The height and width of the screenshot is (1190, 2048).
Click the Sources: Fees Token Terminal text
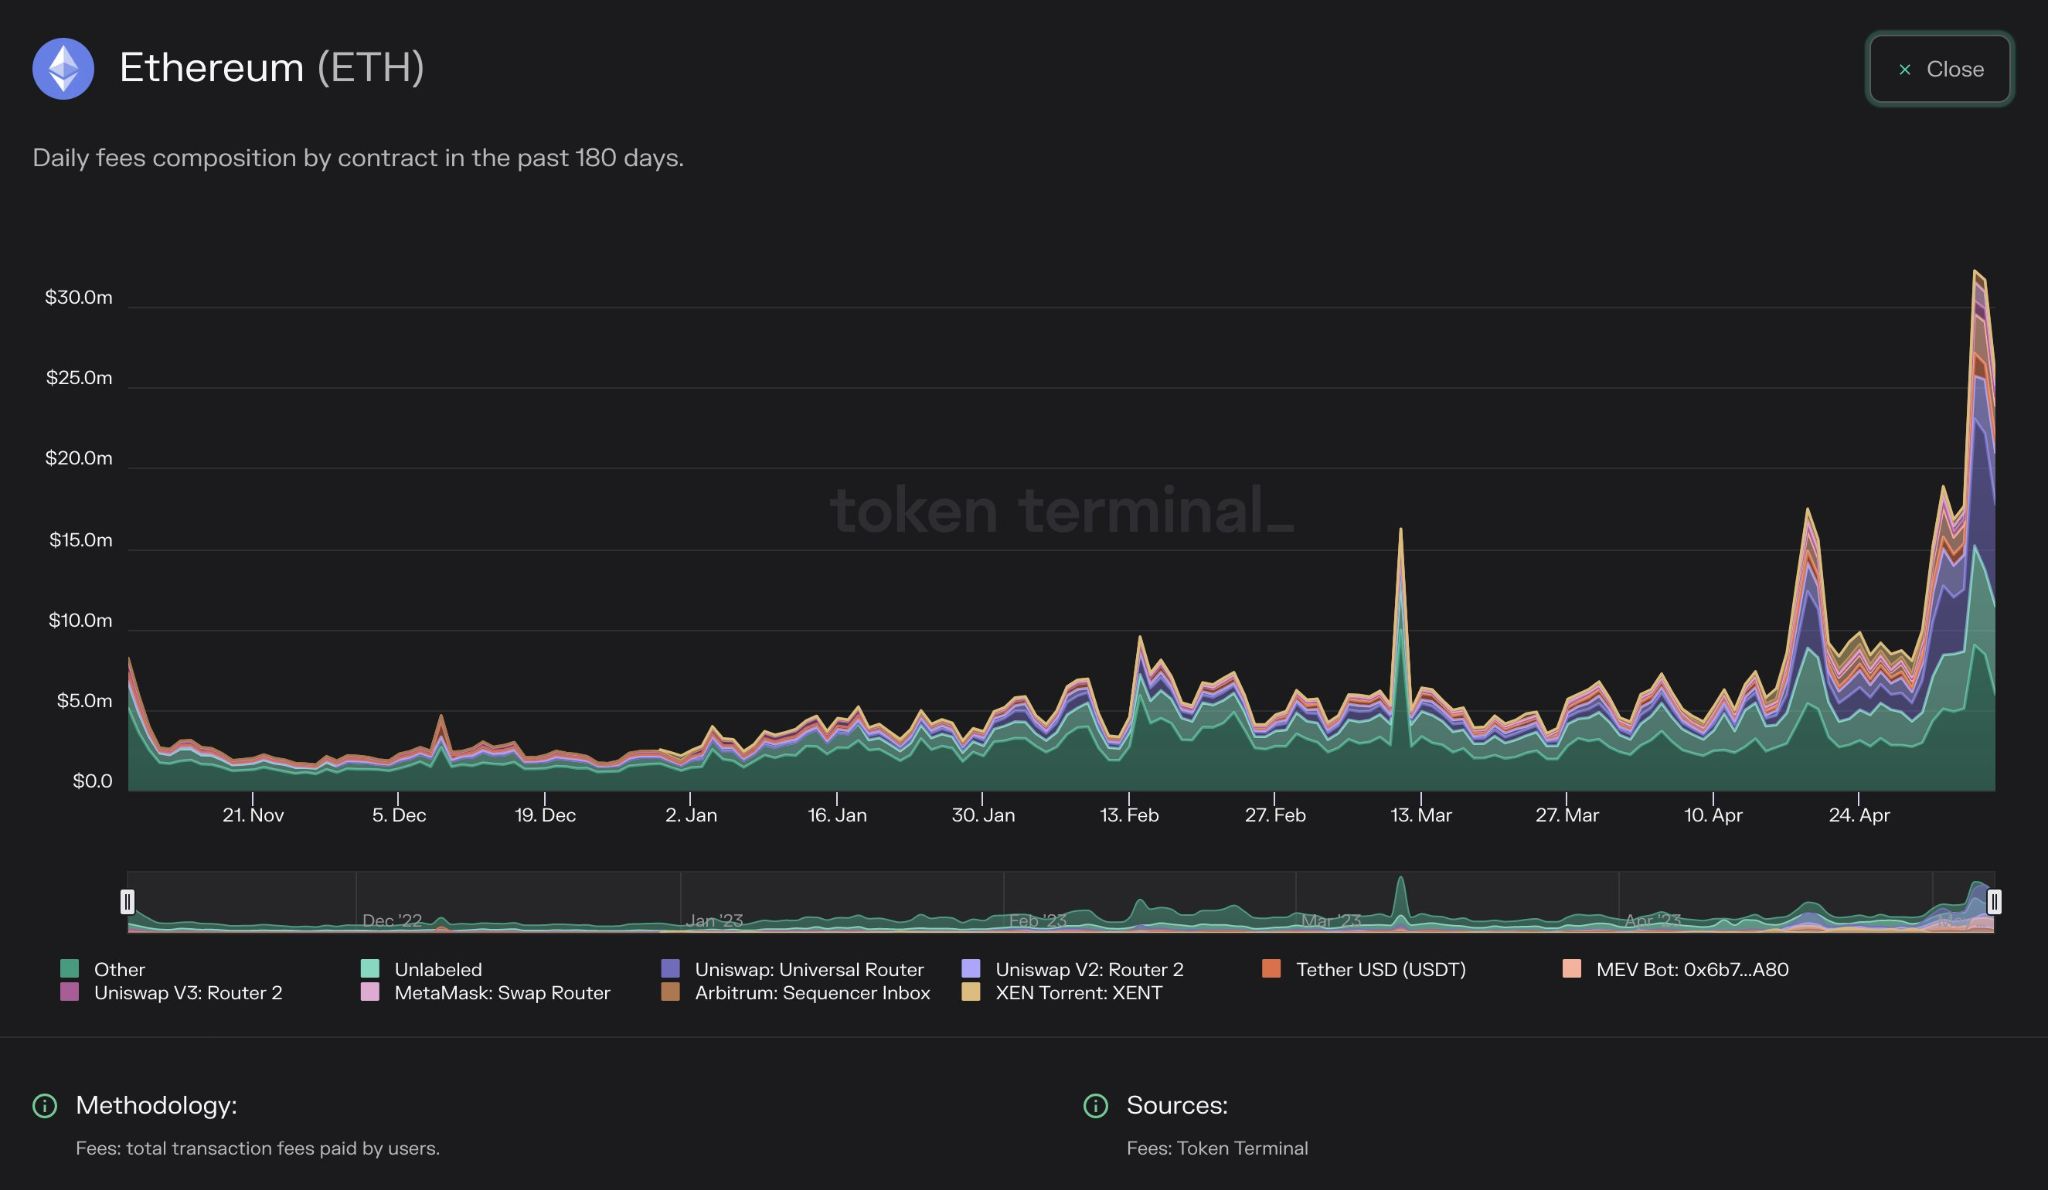pos(1216,1148)
